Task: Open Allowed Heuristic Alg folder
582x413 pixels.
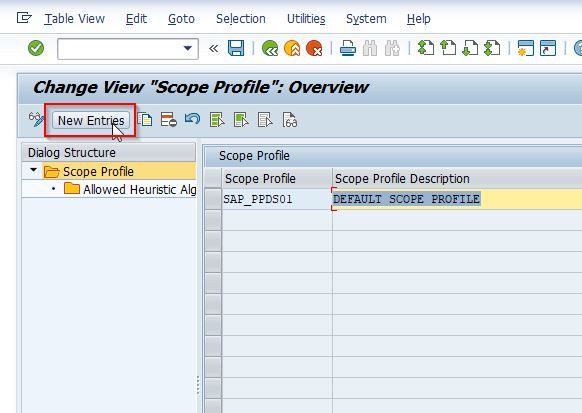Action: click(130, 189)
